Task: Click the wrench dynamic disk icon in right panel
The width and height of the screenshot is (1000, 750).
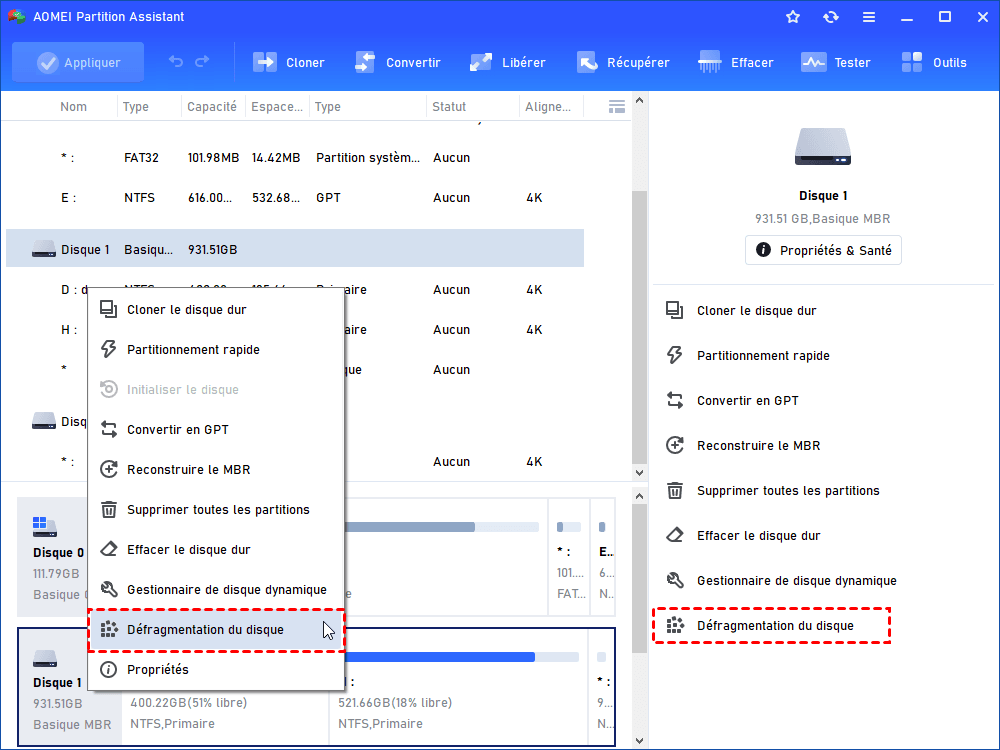Action: click(x=675, y=580)
